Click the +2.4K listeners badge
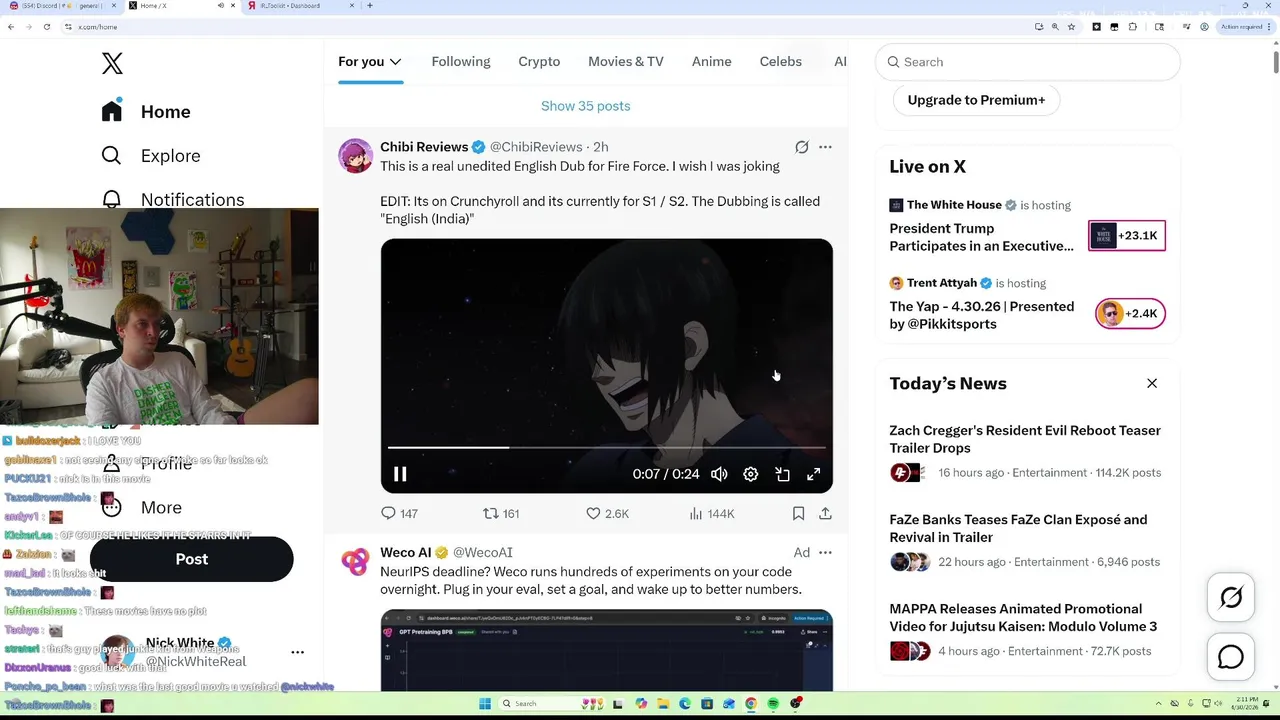The width and height of the screenshot is (1280, 720). pyautogui.click(x=1130, y=314)
